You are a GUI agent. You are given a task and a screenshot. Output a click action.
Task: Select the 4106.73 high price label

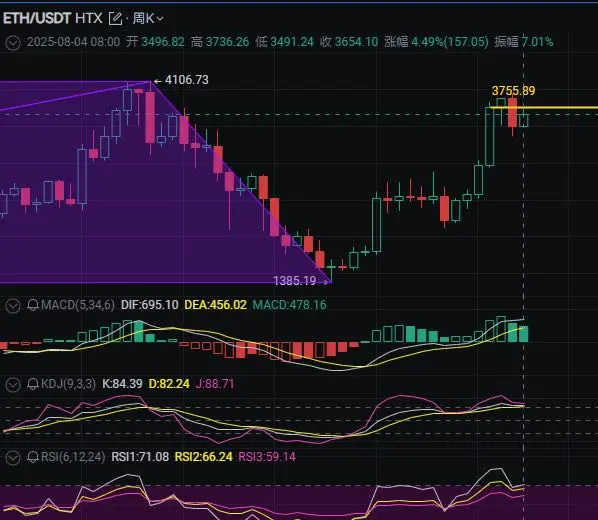(186, 80)
